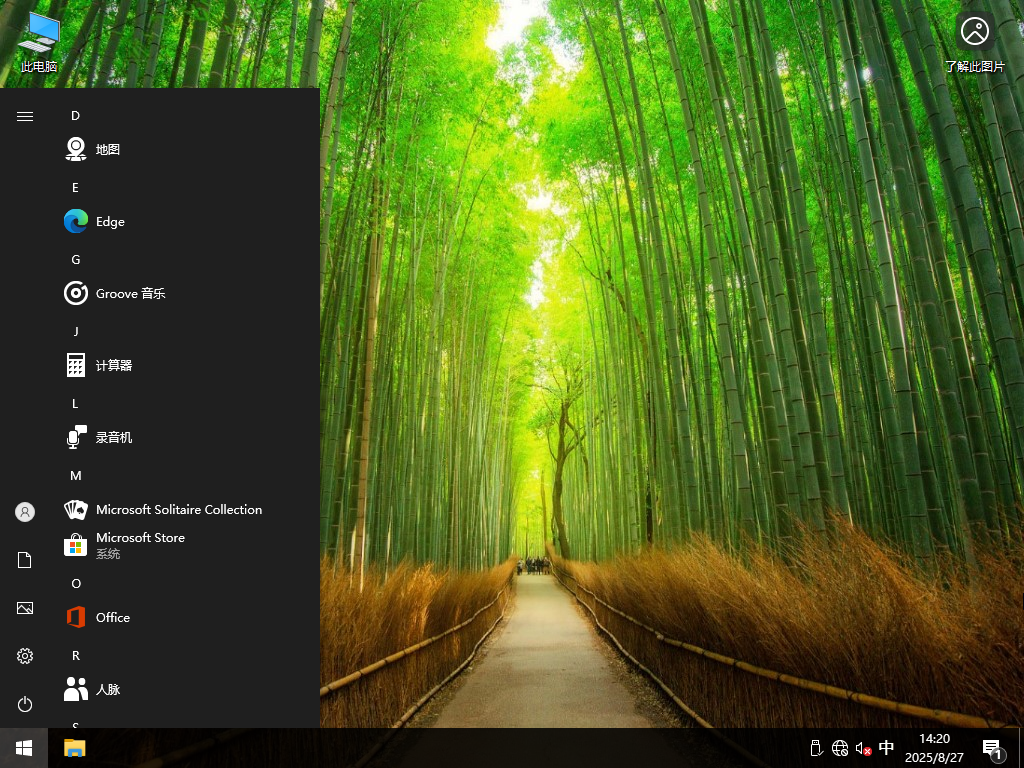Open the 了解此图片 link on the desktop
The width and height of the screenshot is (1024, 768).
(x=975, y=40)
